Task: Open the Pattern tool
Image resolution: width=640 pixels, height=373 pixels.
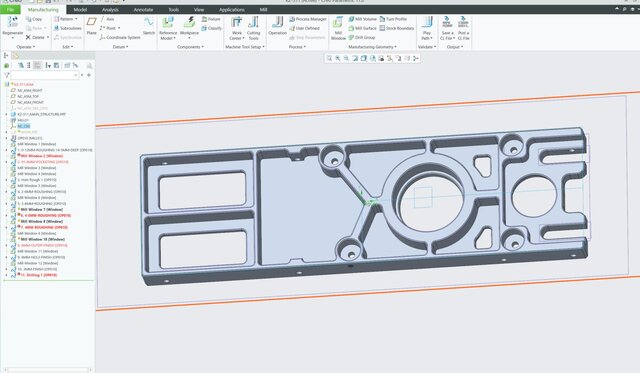Action: (x=66, y=19)
